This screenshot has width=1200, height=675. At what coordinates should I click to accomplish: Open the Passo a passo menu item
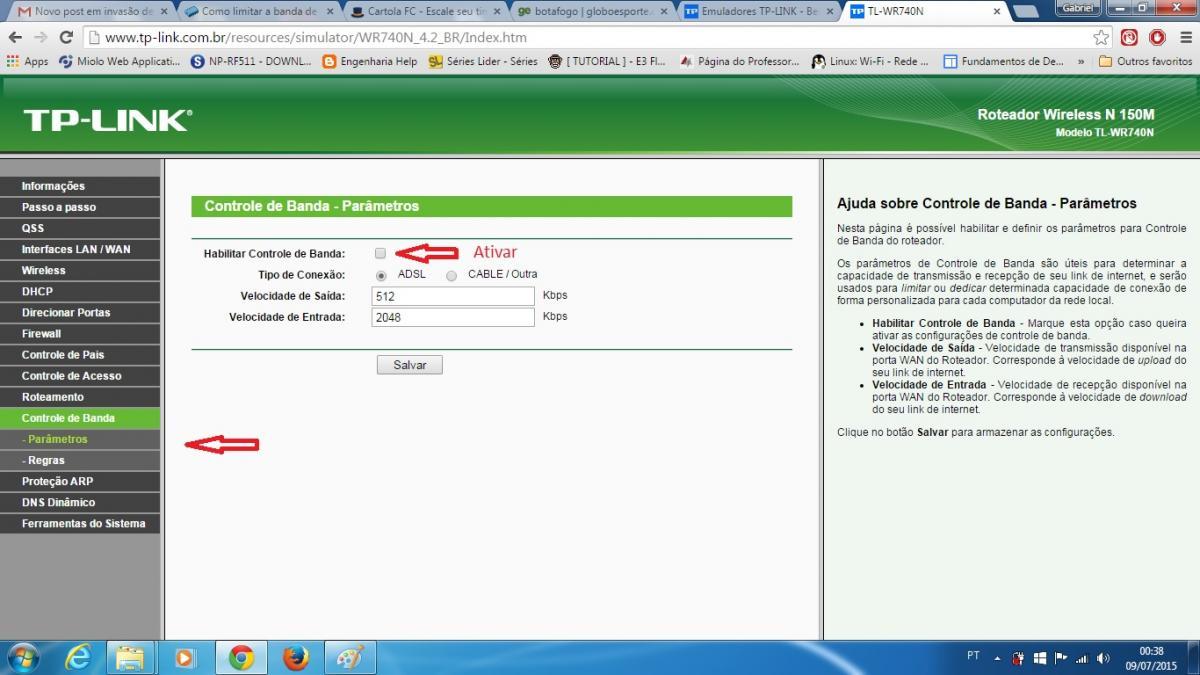point(80,207)
